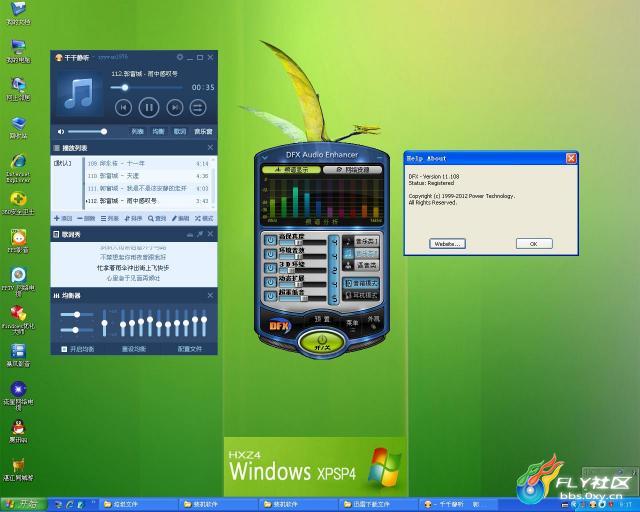Image resolution: width=640 pixels, height=512 pixels.
Task: Open the Recycle Bin desktop icon
Action: tap(18, 127)
